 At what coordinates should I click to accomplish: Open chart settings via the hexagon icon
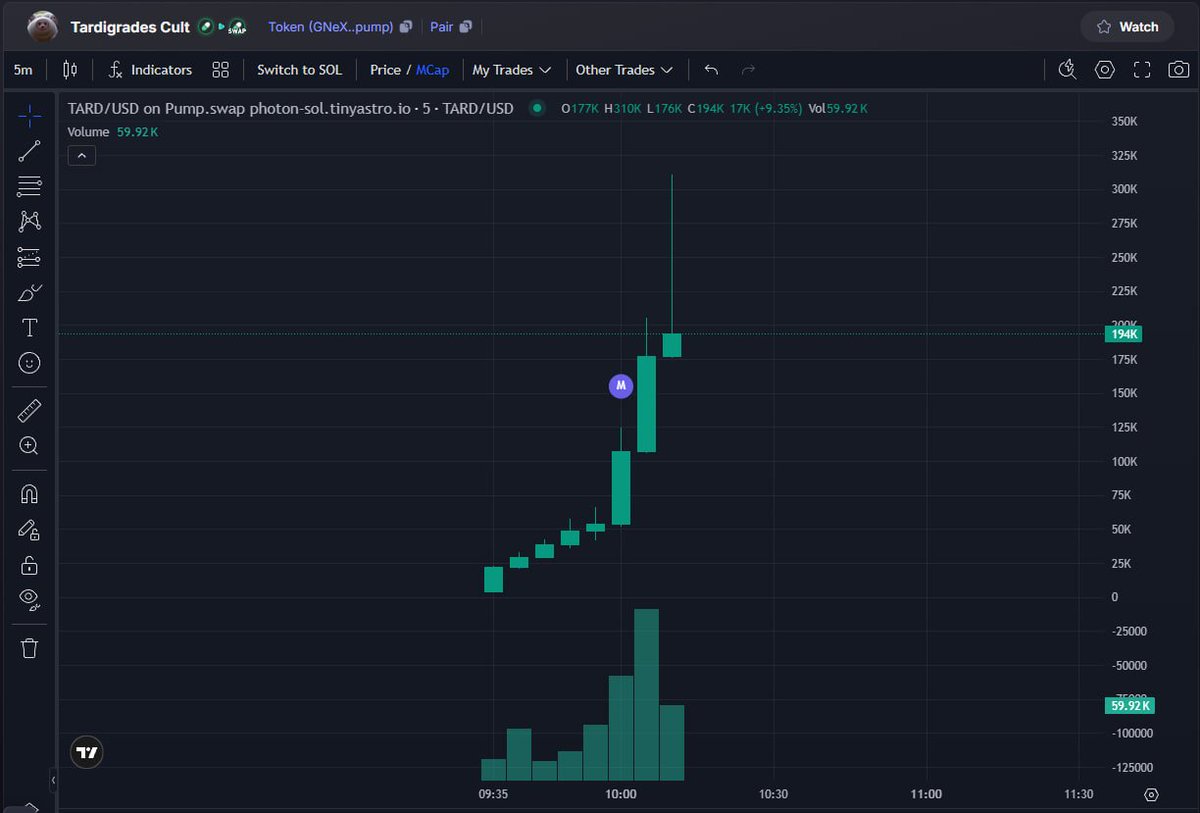coord(1104,69)
